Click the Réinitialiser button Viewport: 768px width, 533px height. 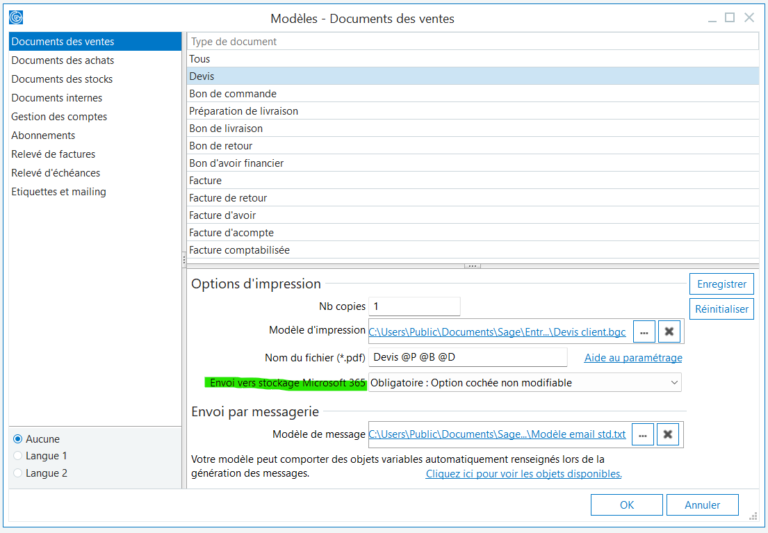tap(721, 309)
